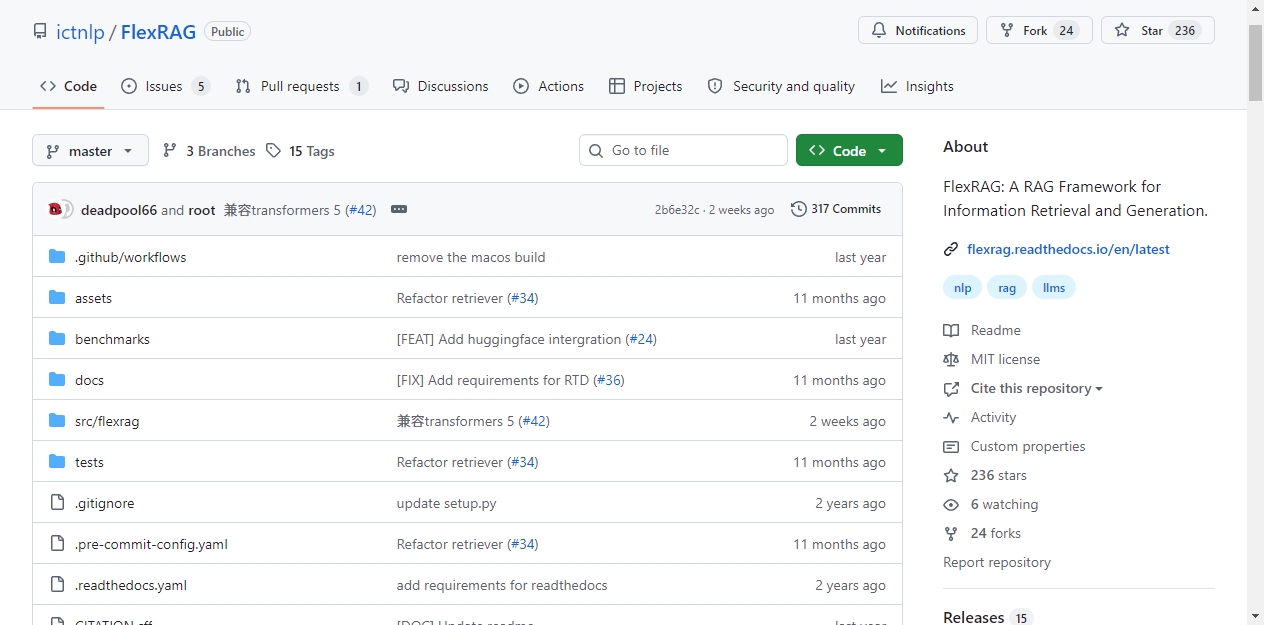The height and width of the screenshot is (625, 1264).
Task: Open PR #36 link in docs row
Action: (609, 380)
